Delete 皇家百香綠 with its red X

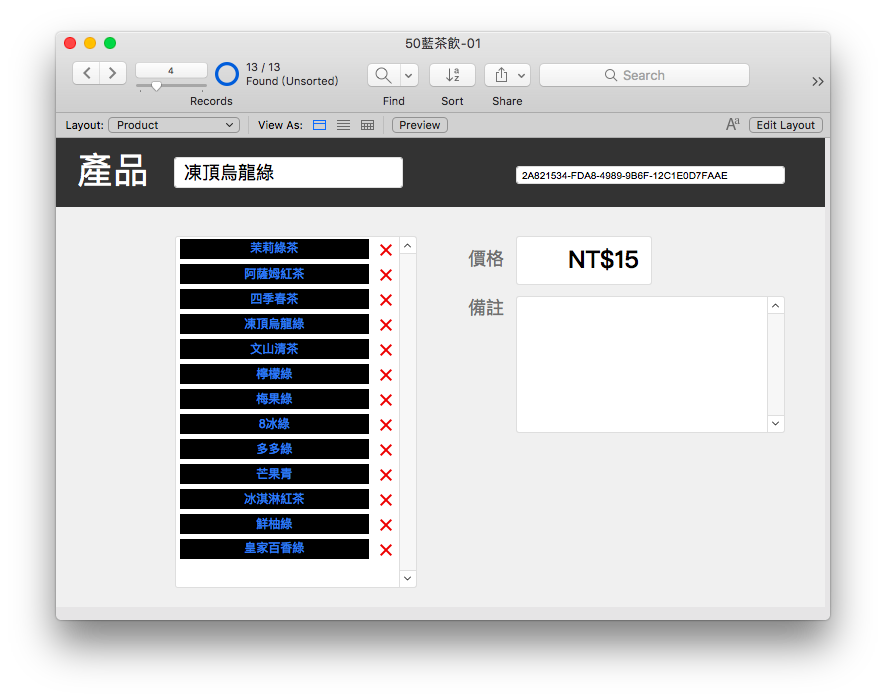386,550
